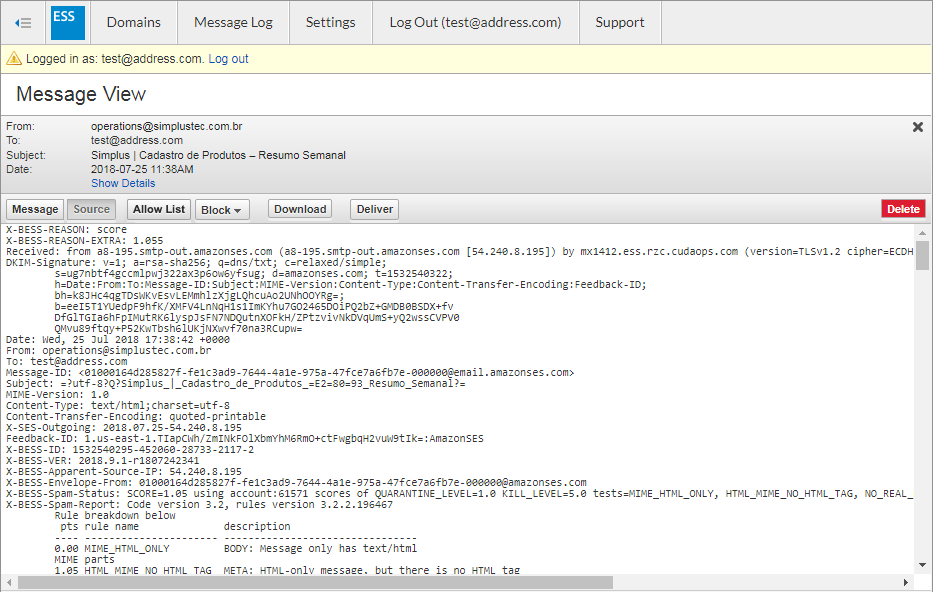This screenshot has height=592, width=933.
Task: Navigate to the Message Log
Action: 233,22
